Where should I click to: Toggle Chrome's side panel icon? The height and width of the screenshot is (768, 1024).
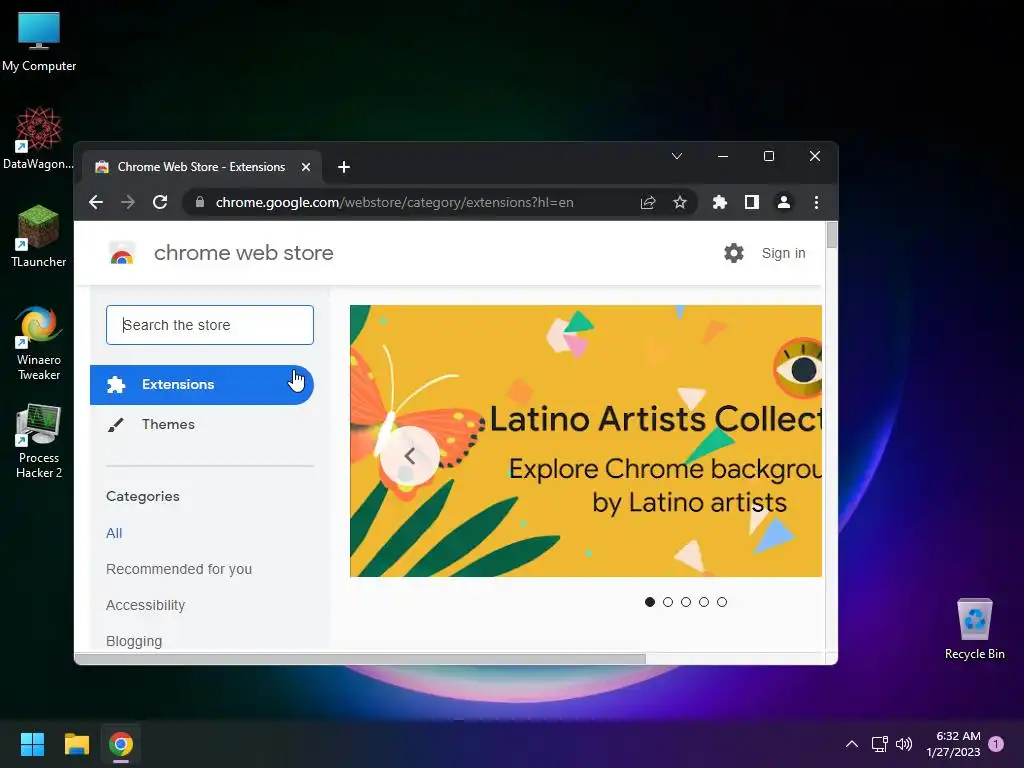pos(752,202)
